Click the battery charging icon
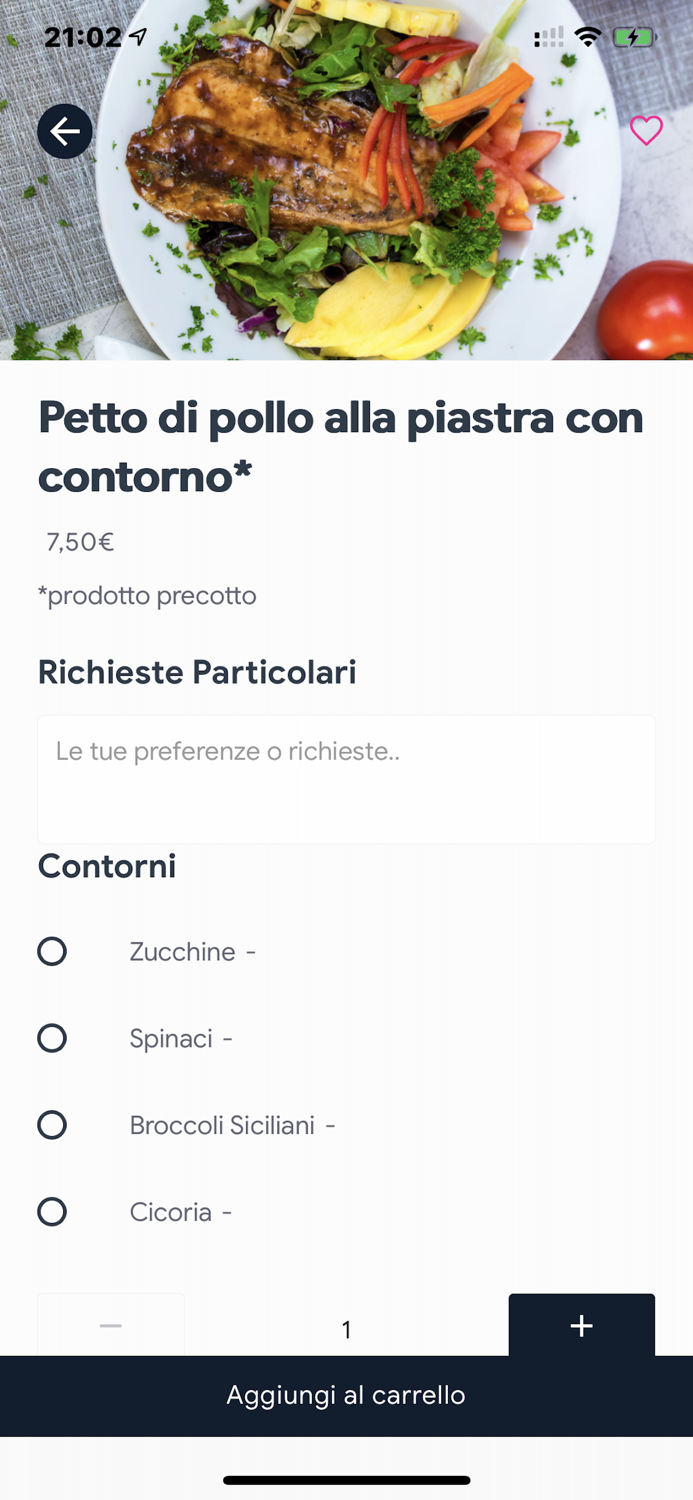Image resolution: width=693 pixels, height=1500 pixels. tap(634, 35)
